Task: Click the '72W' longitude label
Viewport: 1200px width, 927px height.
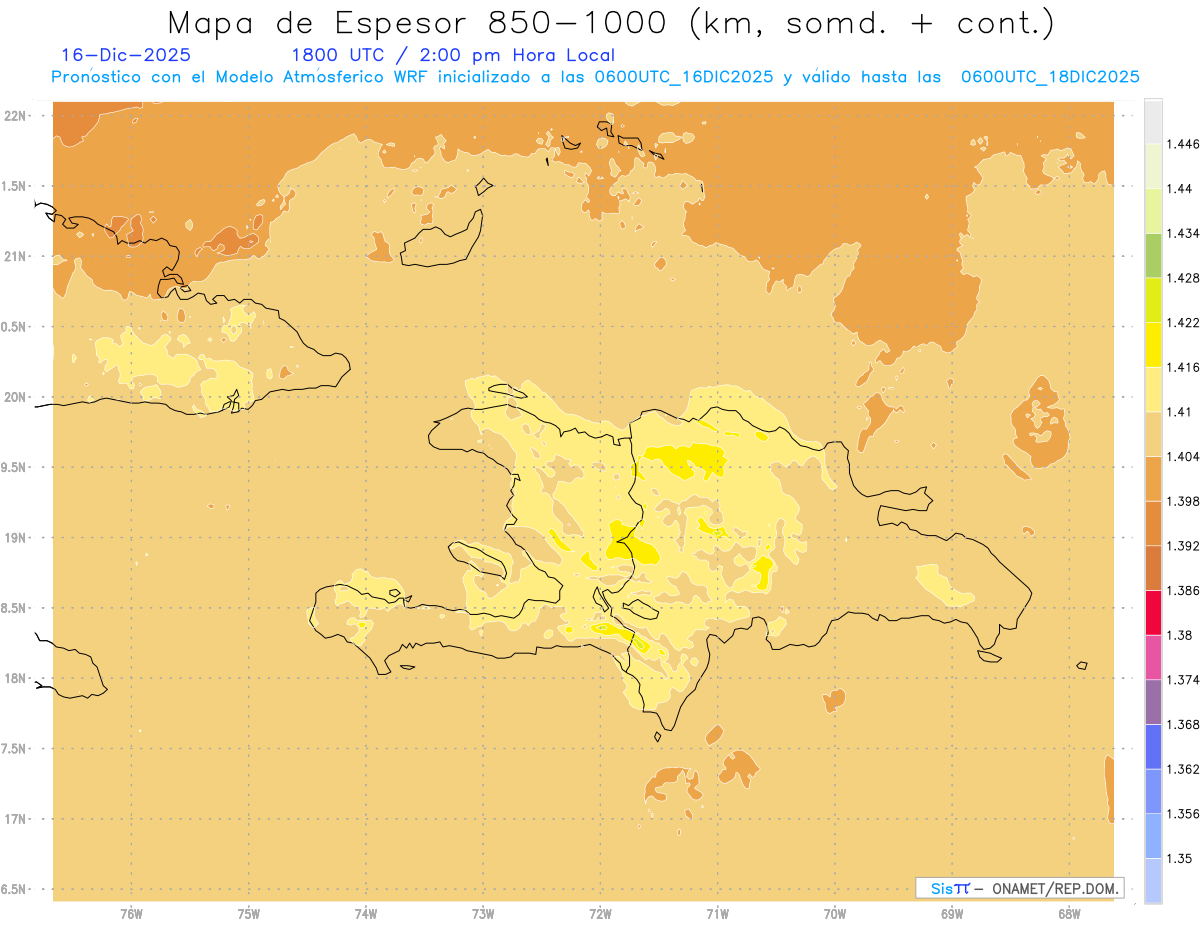Action: [x=600, y=914]
